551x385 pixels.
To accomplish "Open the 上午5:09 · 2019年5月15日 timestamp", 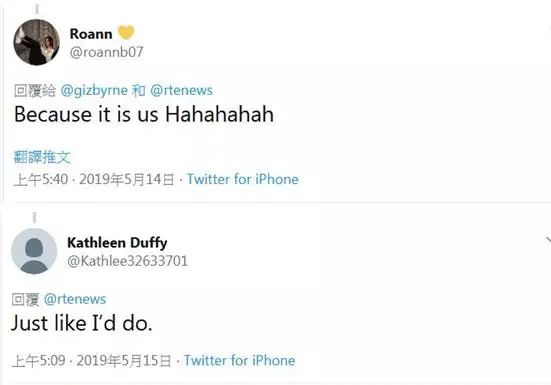I will (x=91, y=360).
